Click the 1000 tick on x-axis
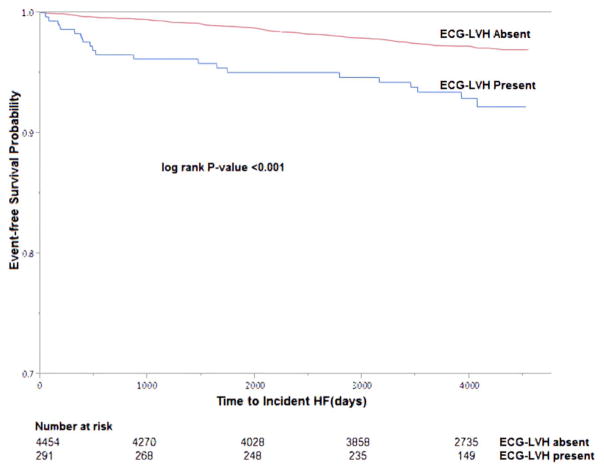The image size is (604, 472). (x=146, y=384)
